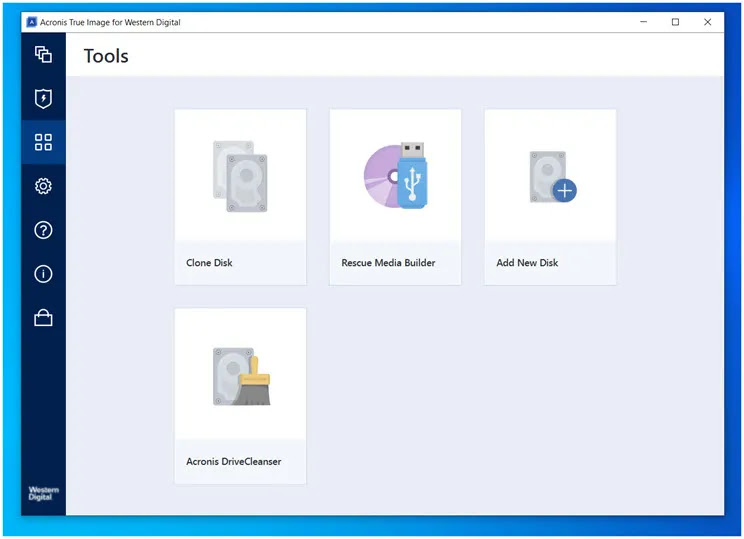Viewport: 744px width, 539px height.
Task: Close the Acronis True Image window
Action: coord(707,22)
